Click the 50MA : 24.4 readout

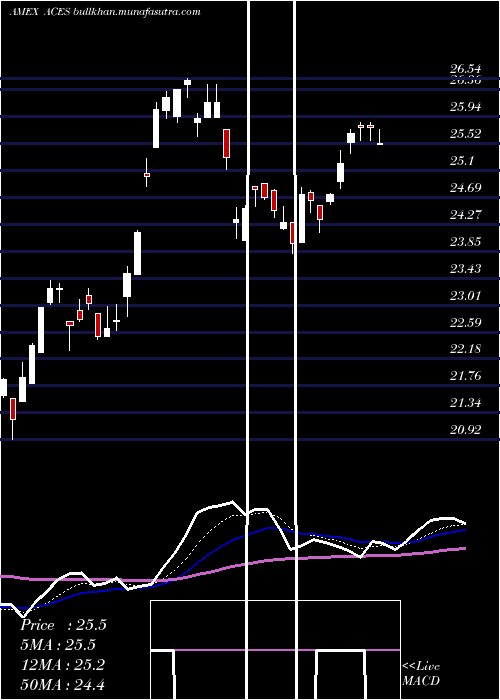[62, 684]
